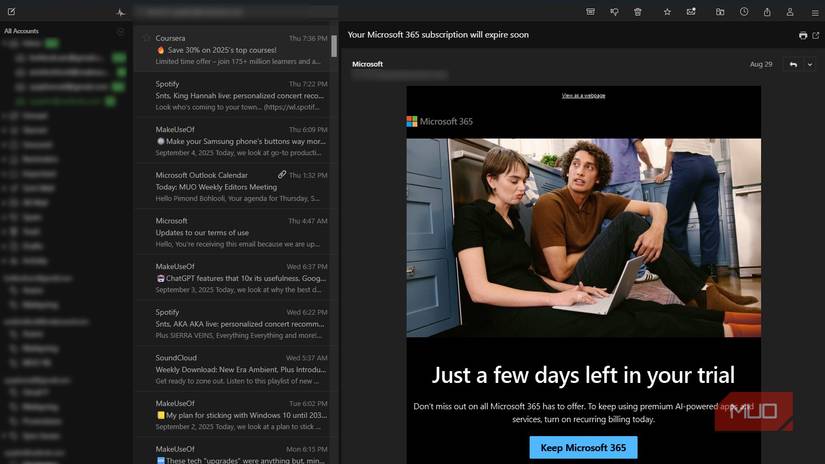Open the MakeUseOf ChatGPT features email
This screenshot has height=464, width=825.
point(235,278)
